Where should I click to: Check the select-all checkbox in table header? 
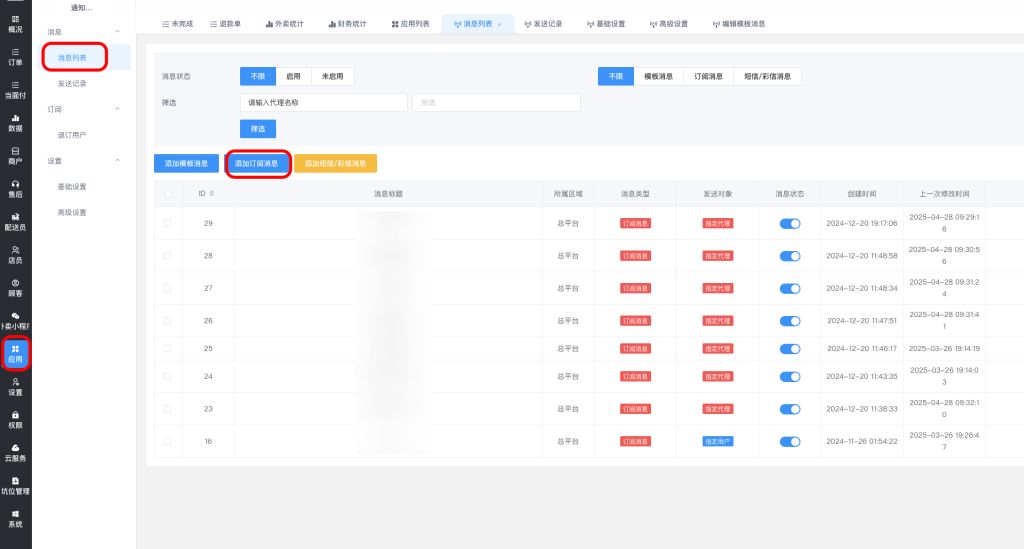pyautogui.click(x=168, y=193)
